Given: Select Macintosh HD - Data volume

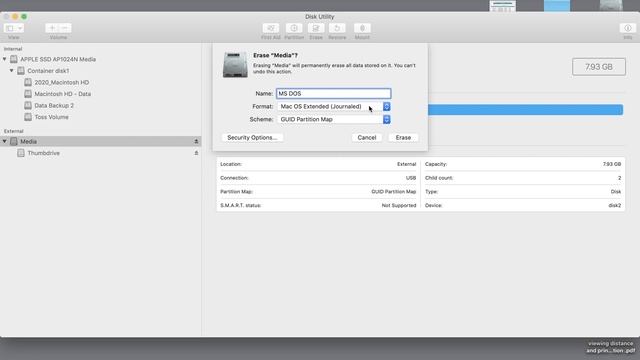Looking at the screenshot, I should point(62,94).
